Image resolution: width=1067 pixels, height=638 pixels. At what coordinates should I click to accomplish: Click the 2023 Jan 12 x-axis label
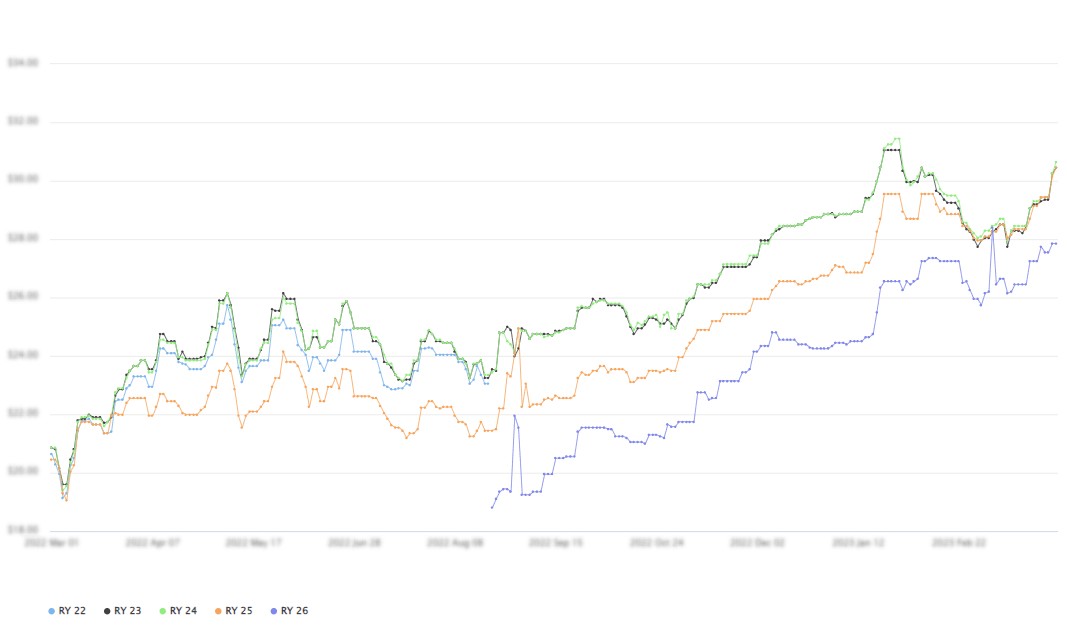[858, 543]
